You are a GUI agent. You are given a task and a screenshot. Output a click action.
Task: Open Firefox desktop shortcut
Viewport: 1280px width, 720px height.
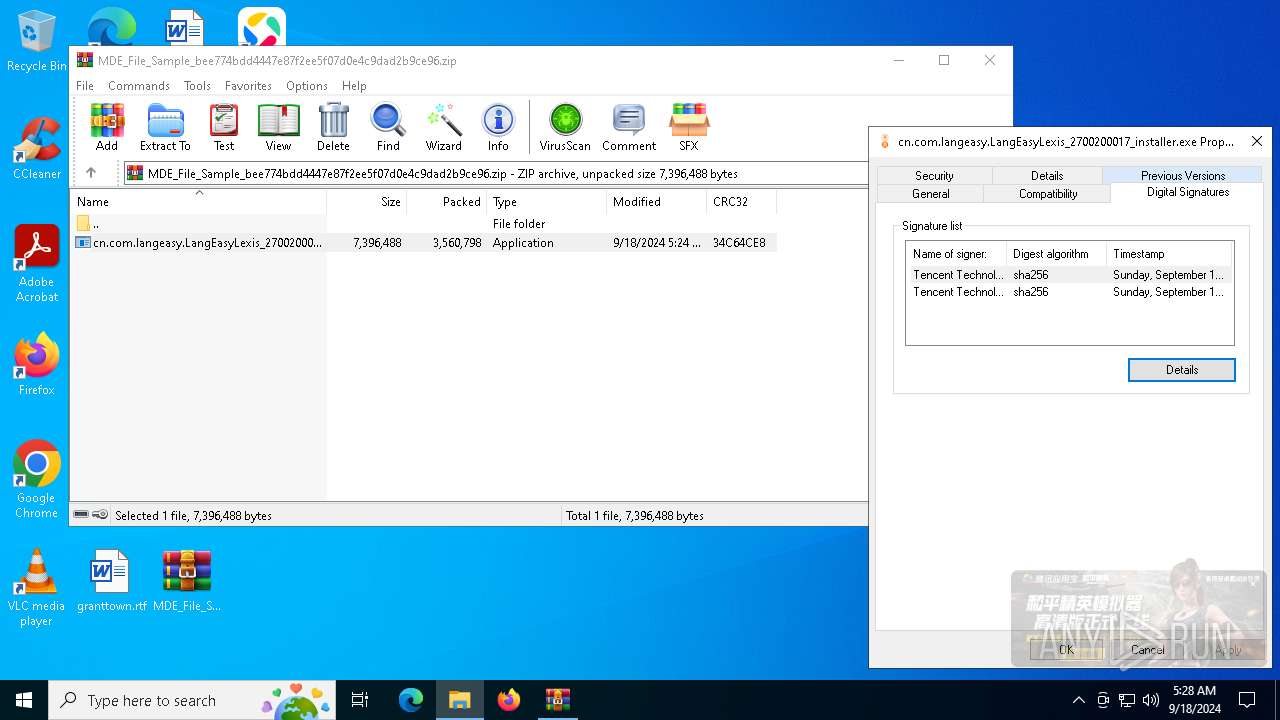(x=37, y=365)
